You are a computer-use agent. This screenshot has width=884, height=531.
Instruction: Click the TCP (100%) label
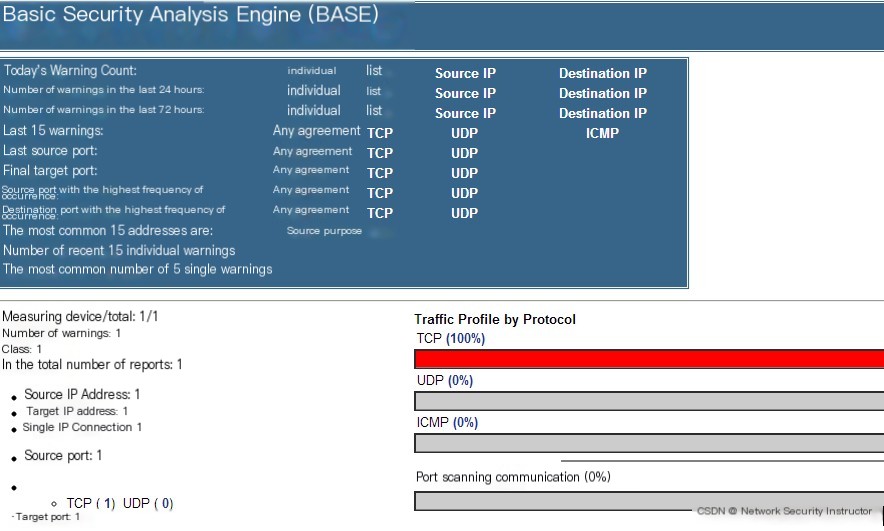450,338
